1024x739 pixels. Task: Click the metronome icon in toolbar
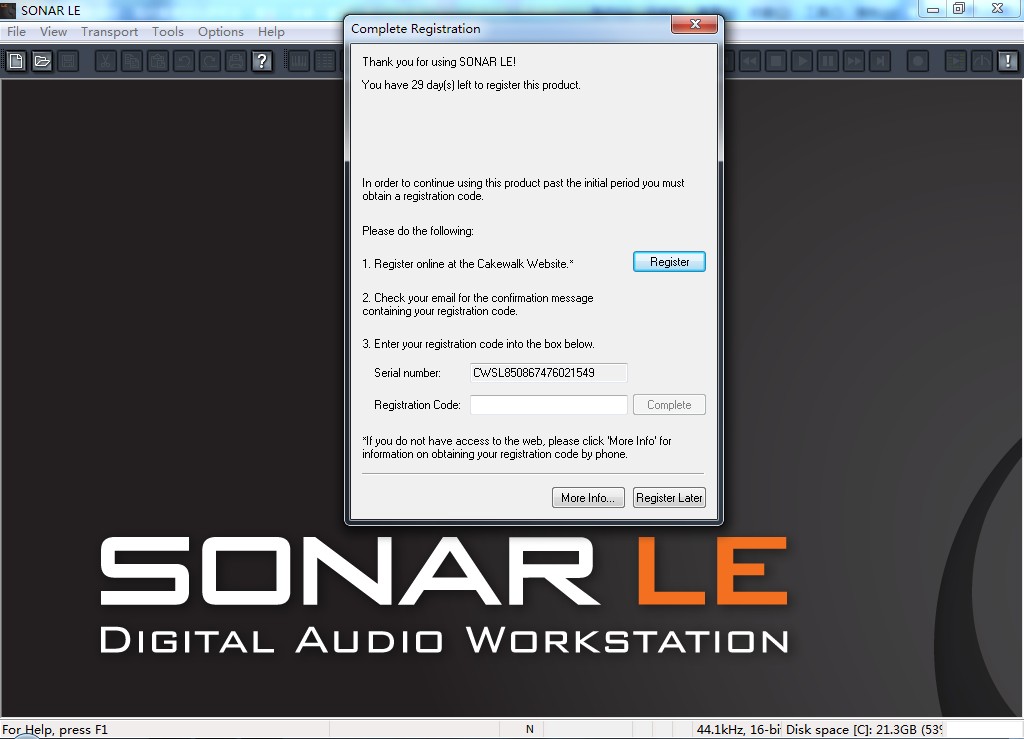[x=982, y=61]
